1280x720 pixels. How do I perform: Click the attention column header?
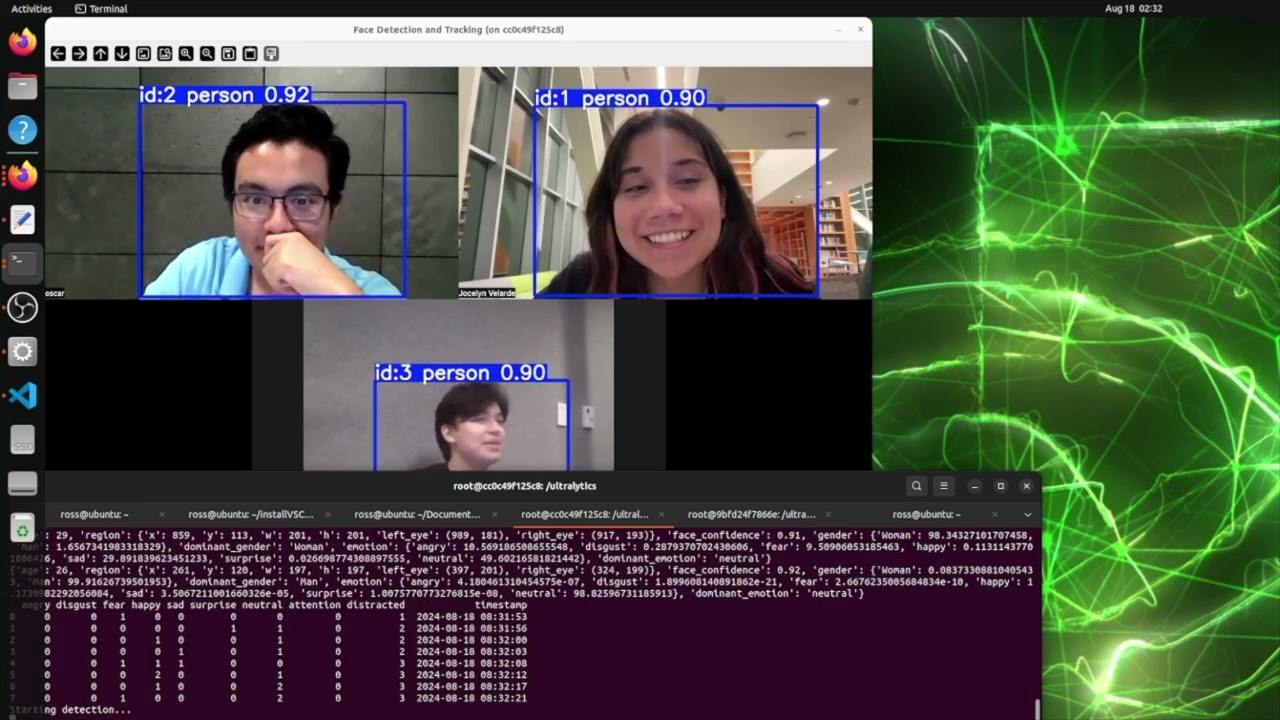(314, 605)
